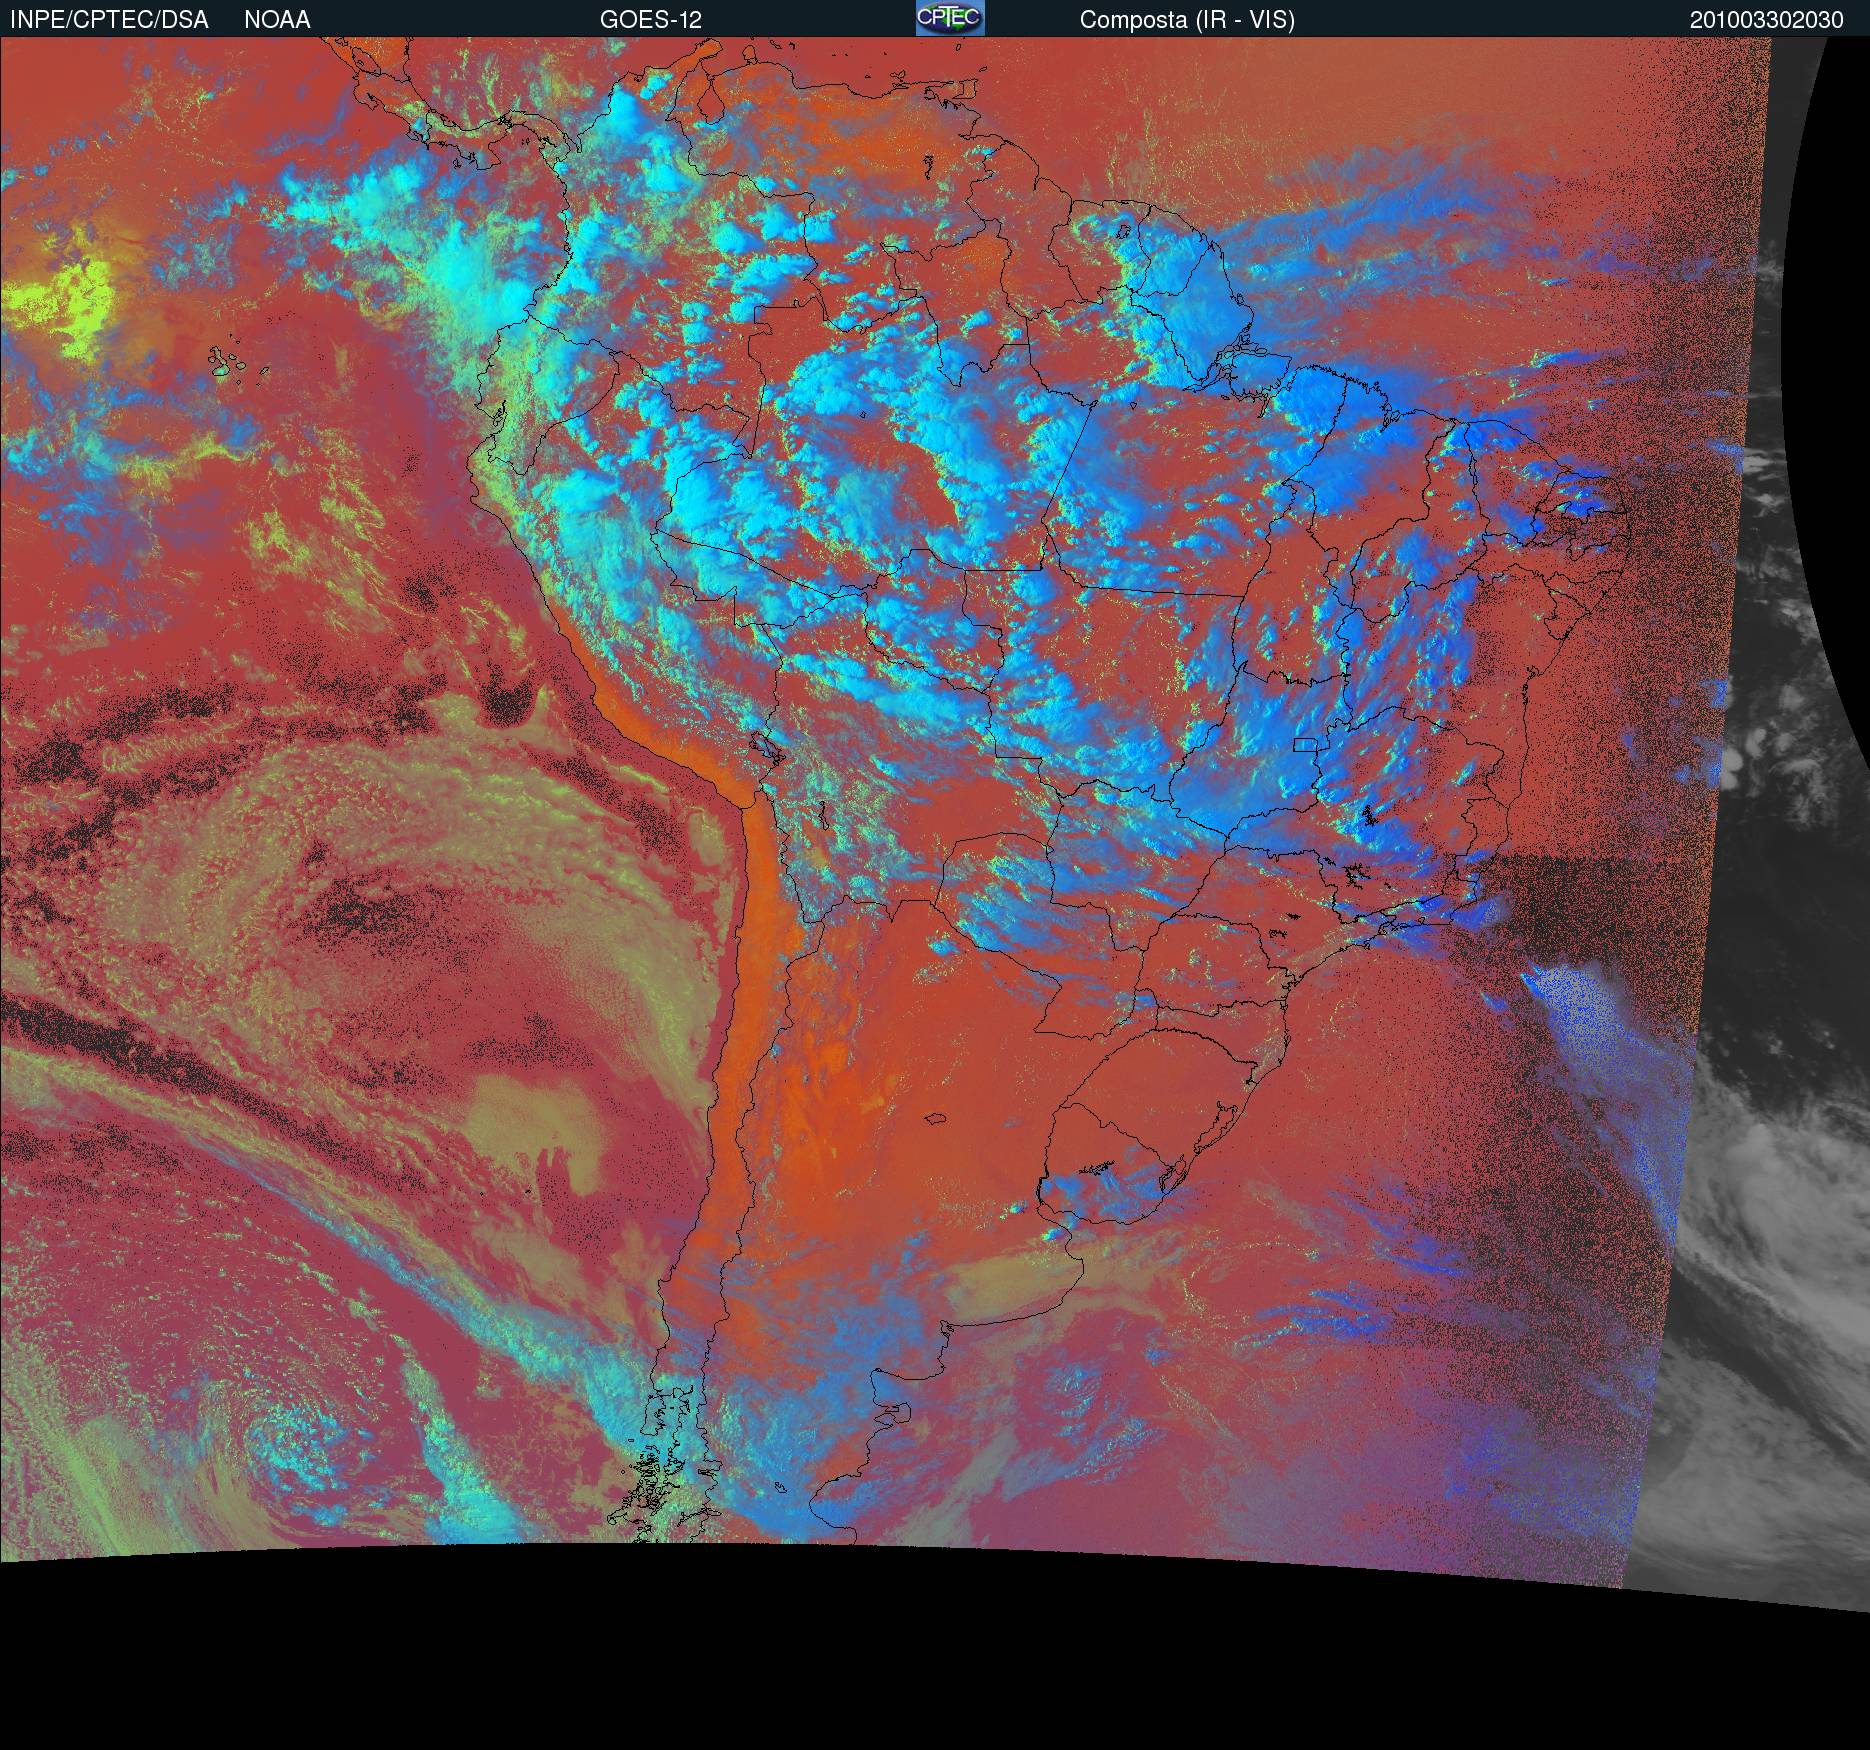Click the 201003302030 timestamp

pos(1766,20)
